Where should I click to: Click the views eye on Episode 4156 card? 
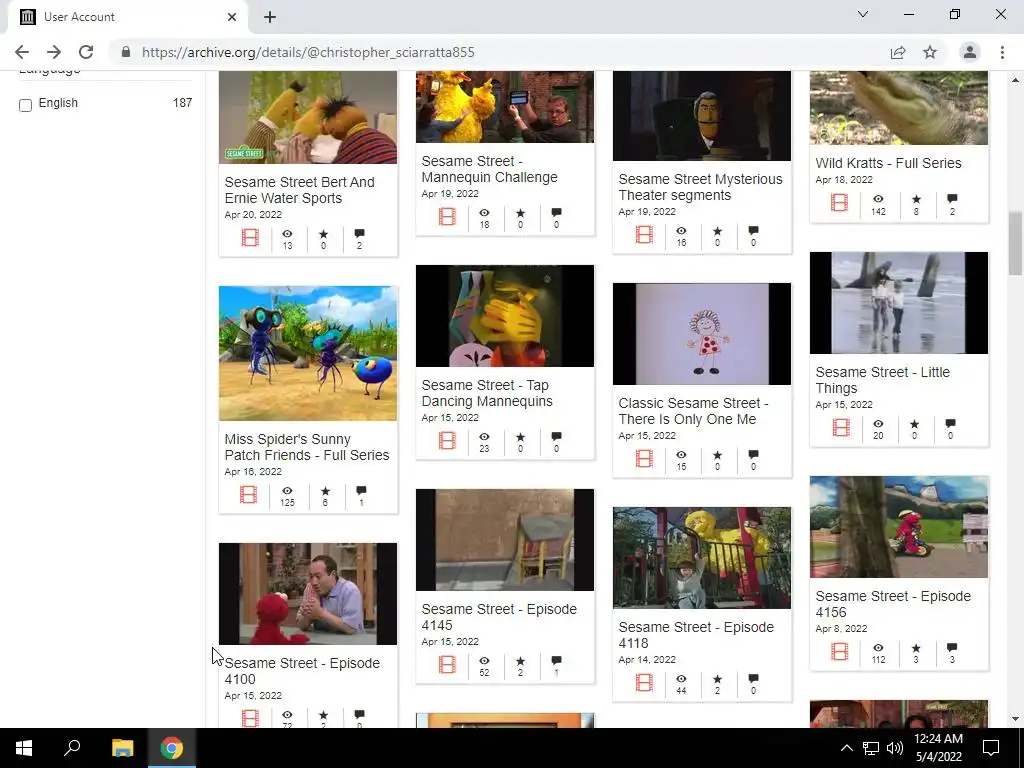tap(878, 648)
